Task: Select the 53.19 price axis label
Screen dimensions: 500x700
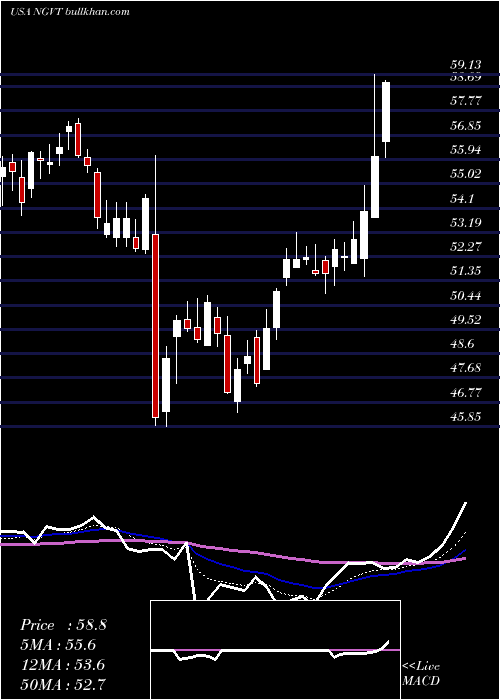Action: pyautogui.click(x=465, y=223)
